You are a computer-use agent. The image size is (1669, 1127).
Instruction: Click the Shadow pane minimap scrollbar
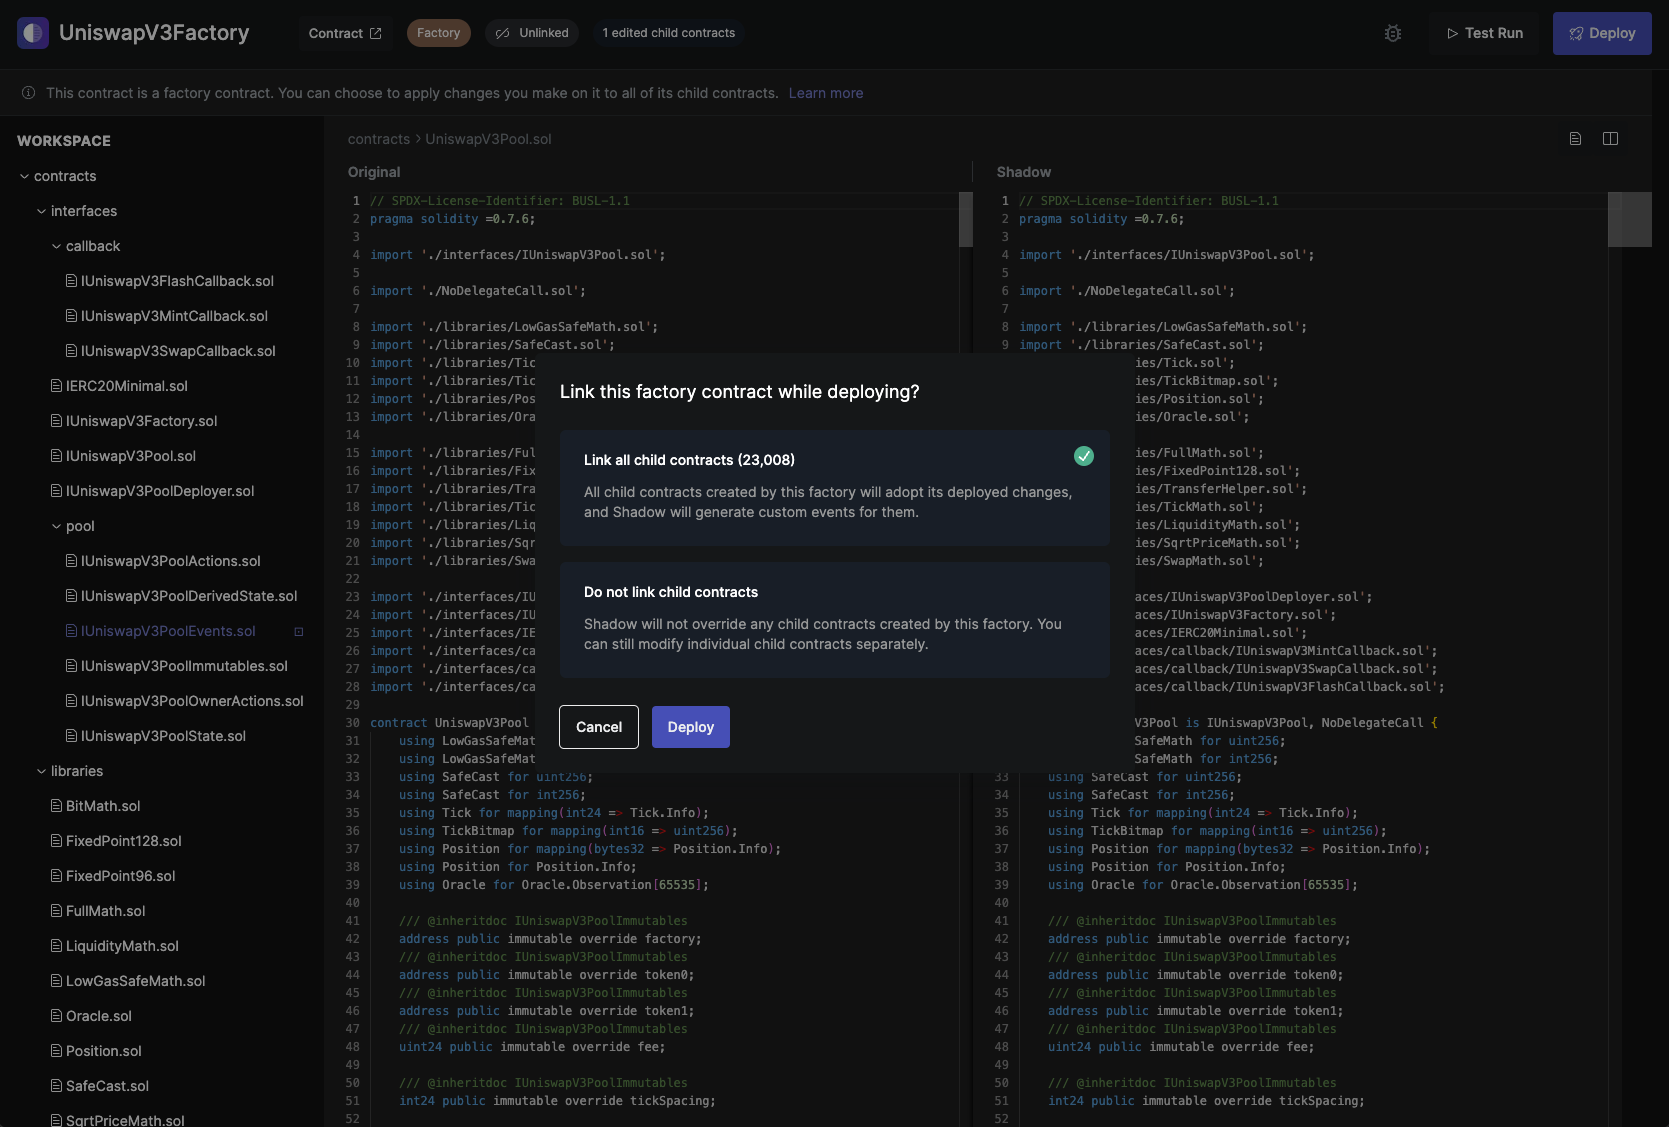click(x=1629, y=220)
